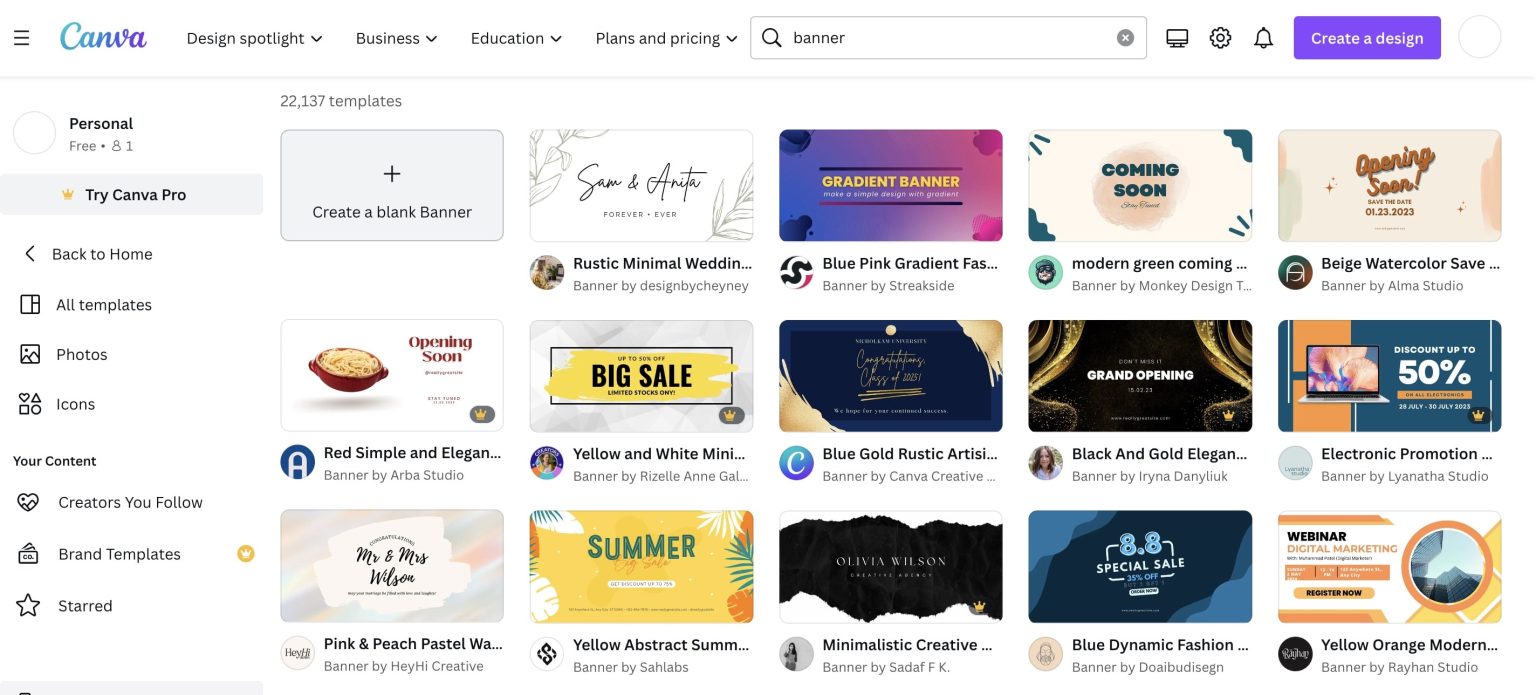Screen dimensions: 1536x695
Task: Click the profile avatar circle
Action: pyautogui.click(x=1479, y=37)
